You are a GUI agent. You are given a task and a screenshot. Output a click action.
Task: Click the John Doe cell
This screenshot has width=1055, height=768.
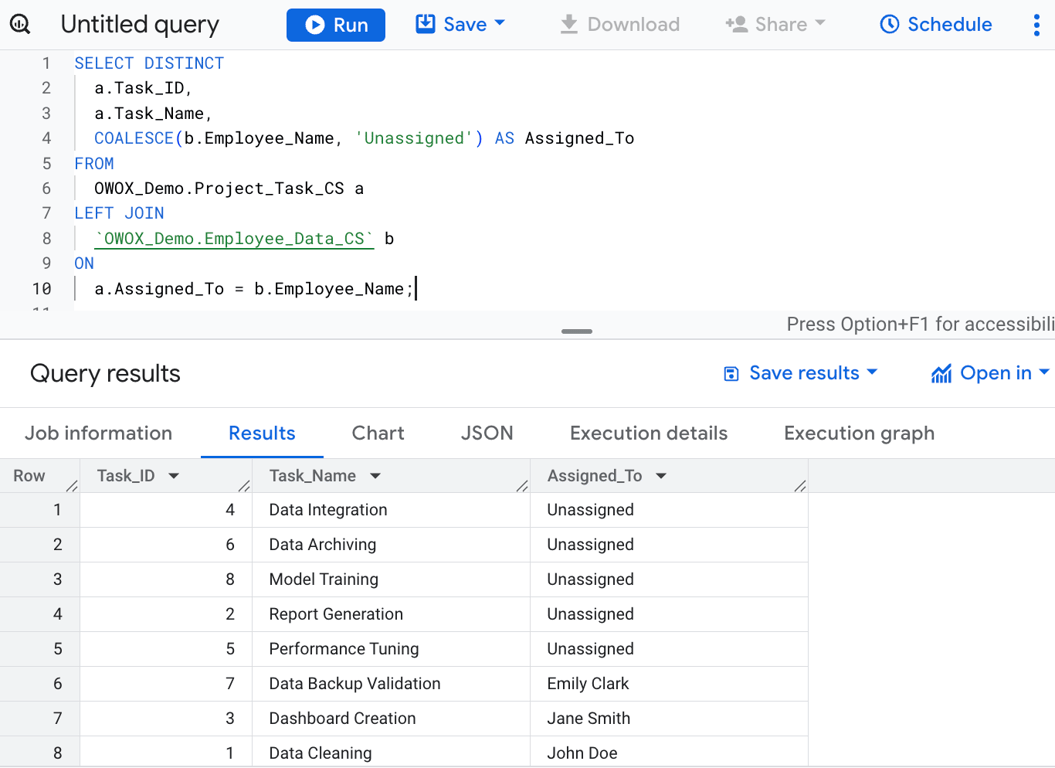coord(669,753)
